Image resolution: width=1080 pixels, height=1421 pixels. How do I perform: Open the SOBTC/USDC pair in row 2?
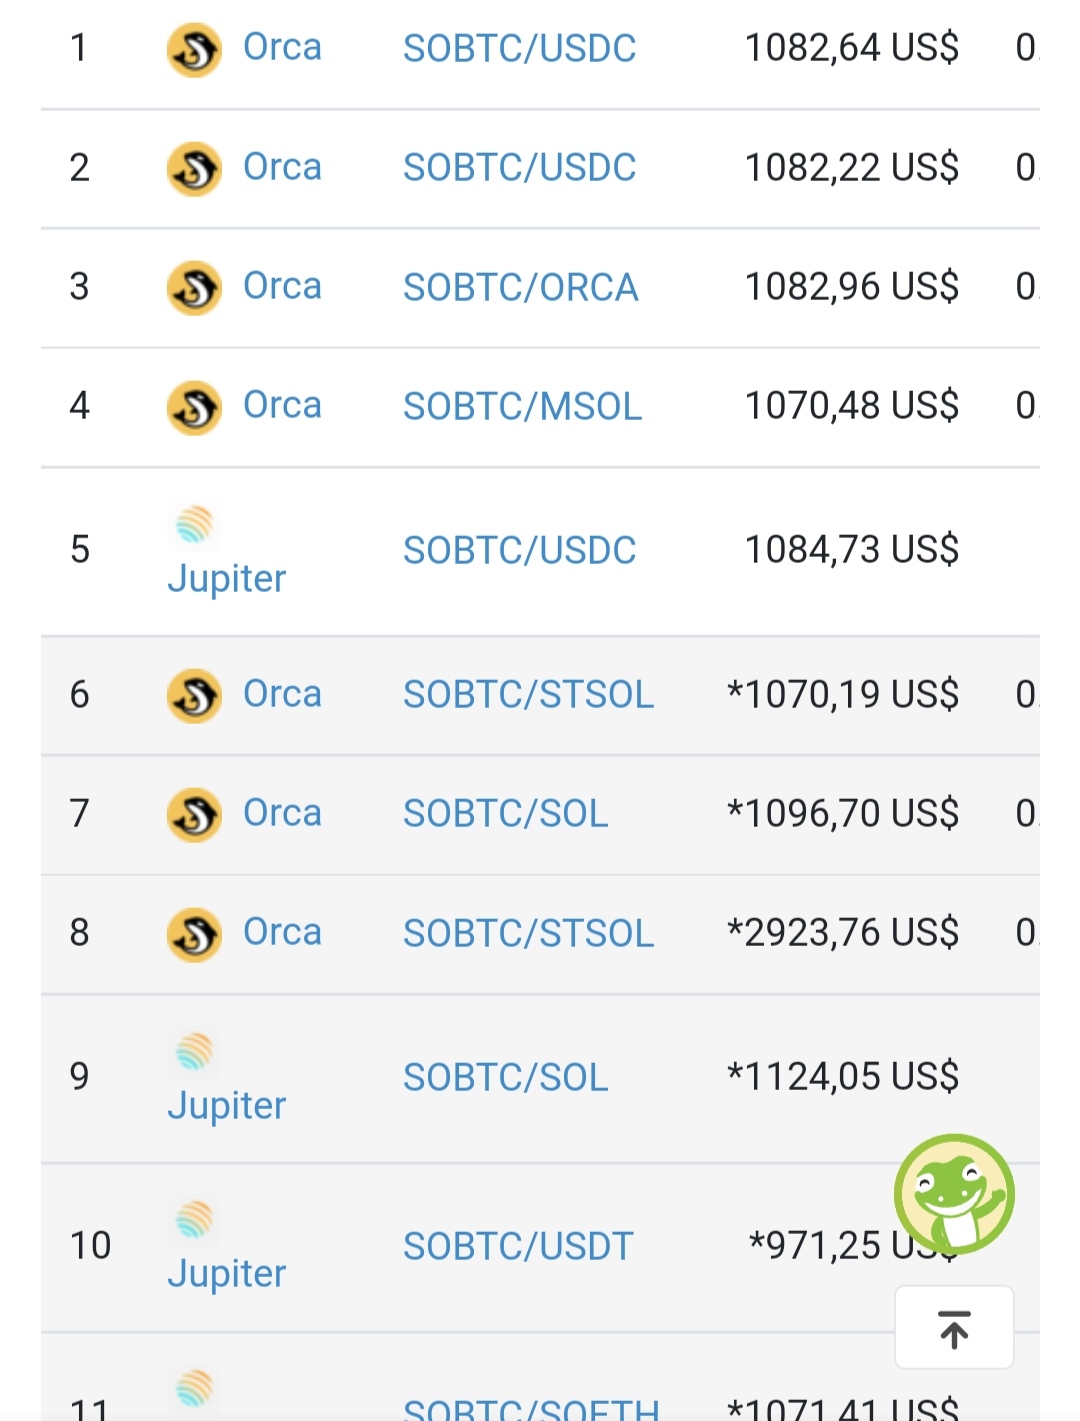tap(519, 167)
